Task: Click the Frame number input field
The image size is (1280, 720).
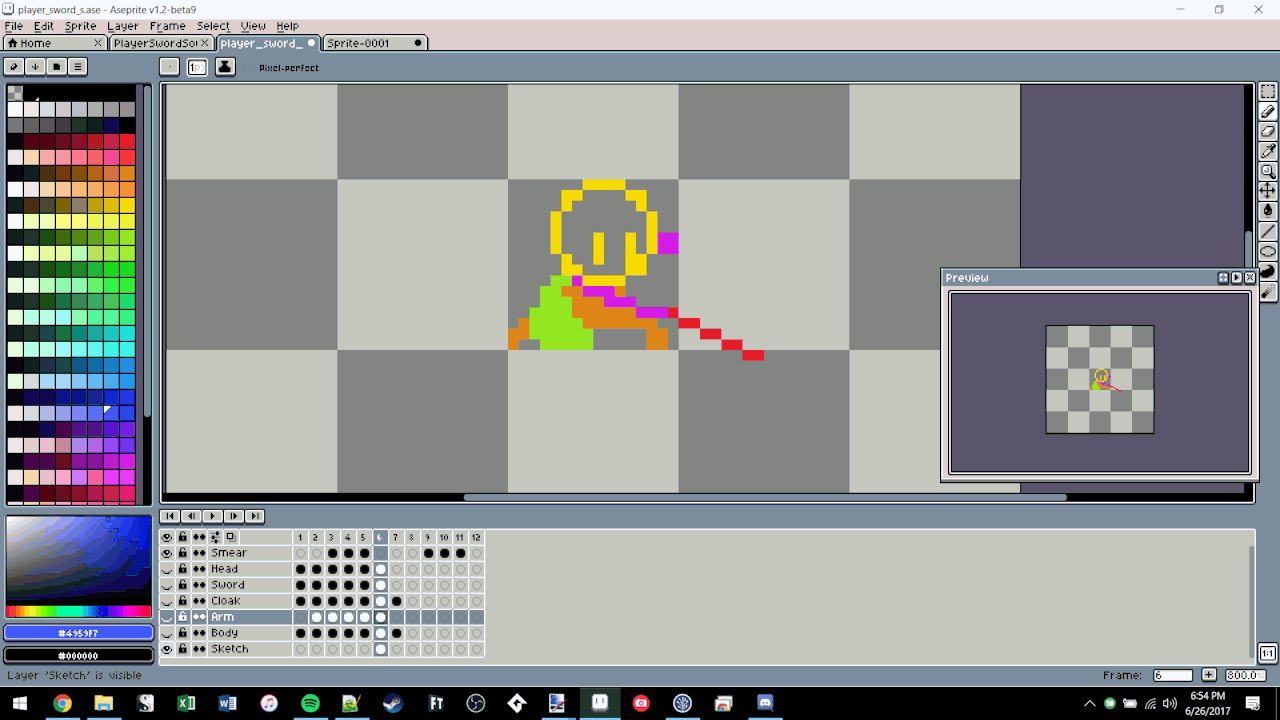Action: coord(1173,675)
